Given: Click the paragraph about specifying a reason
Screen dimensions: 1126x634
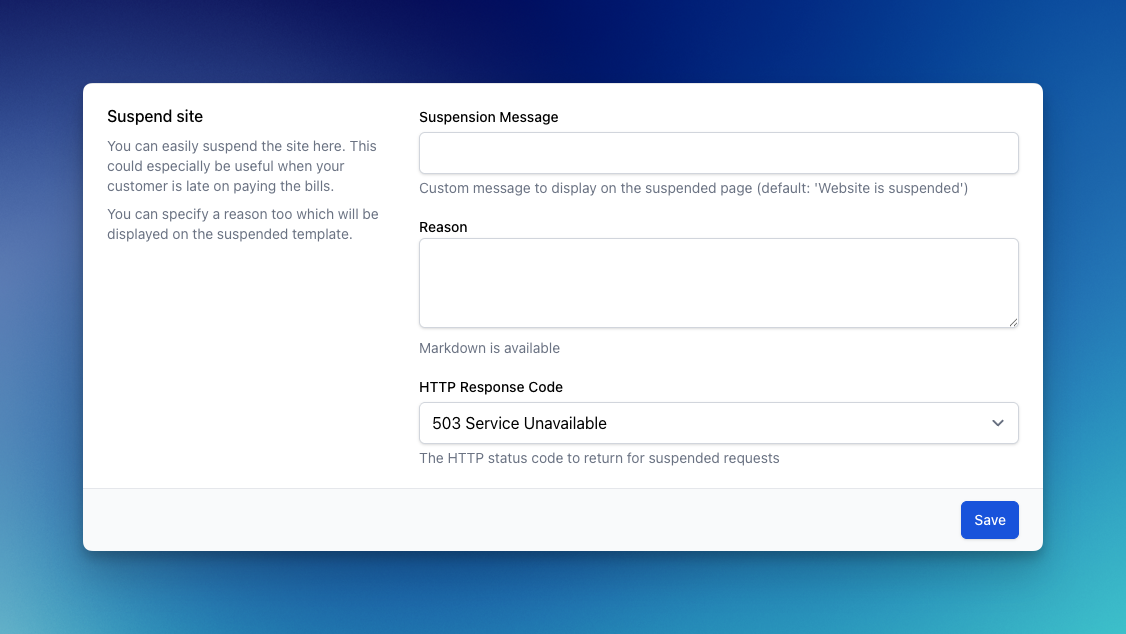Looking at the screenshot, I should click(242, 224).
